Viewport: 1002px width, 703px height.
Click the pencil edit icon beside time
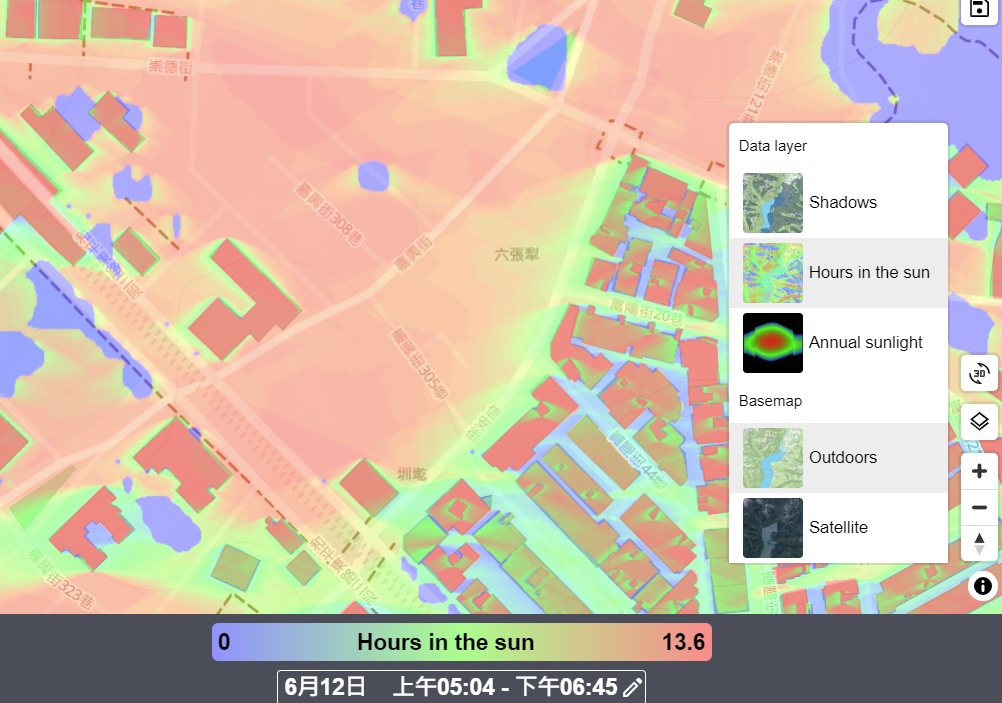[x=632, y=688]
